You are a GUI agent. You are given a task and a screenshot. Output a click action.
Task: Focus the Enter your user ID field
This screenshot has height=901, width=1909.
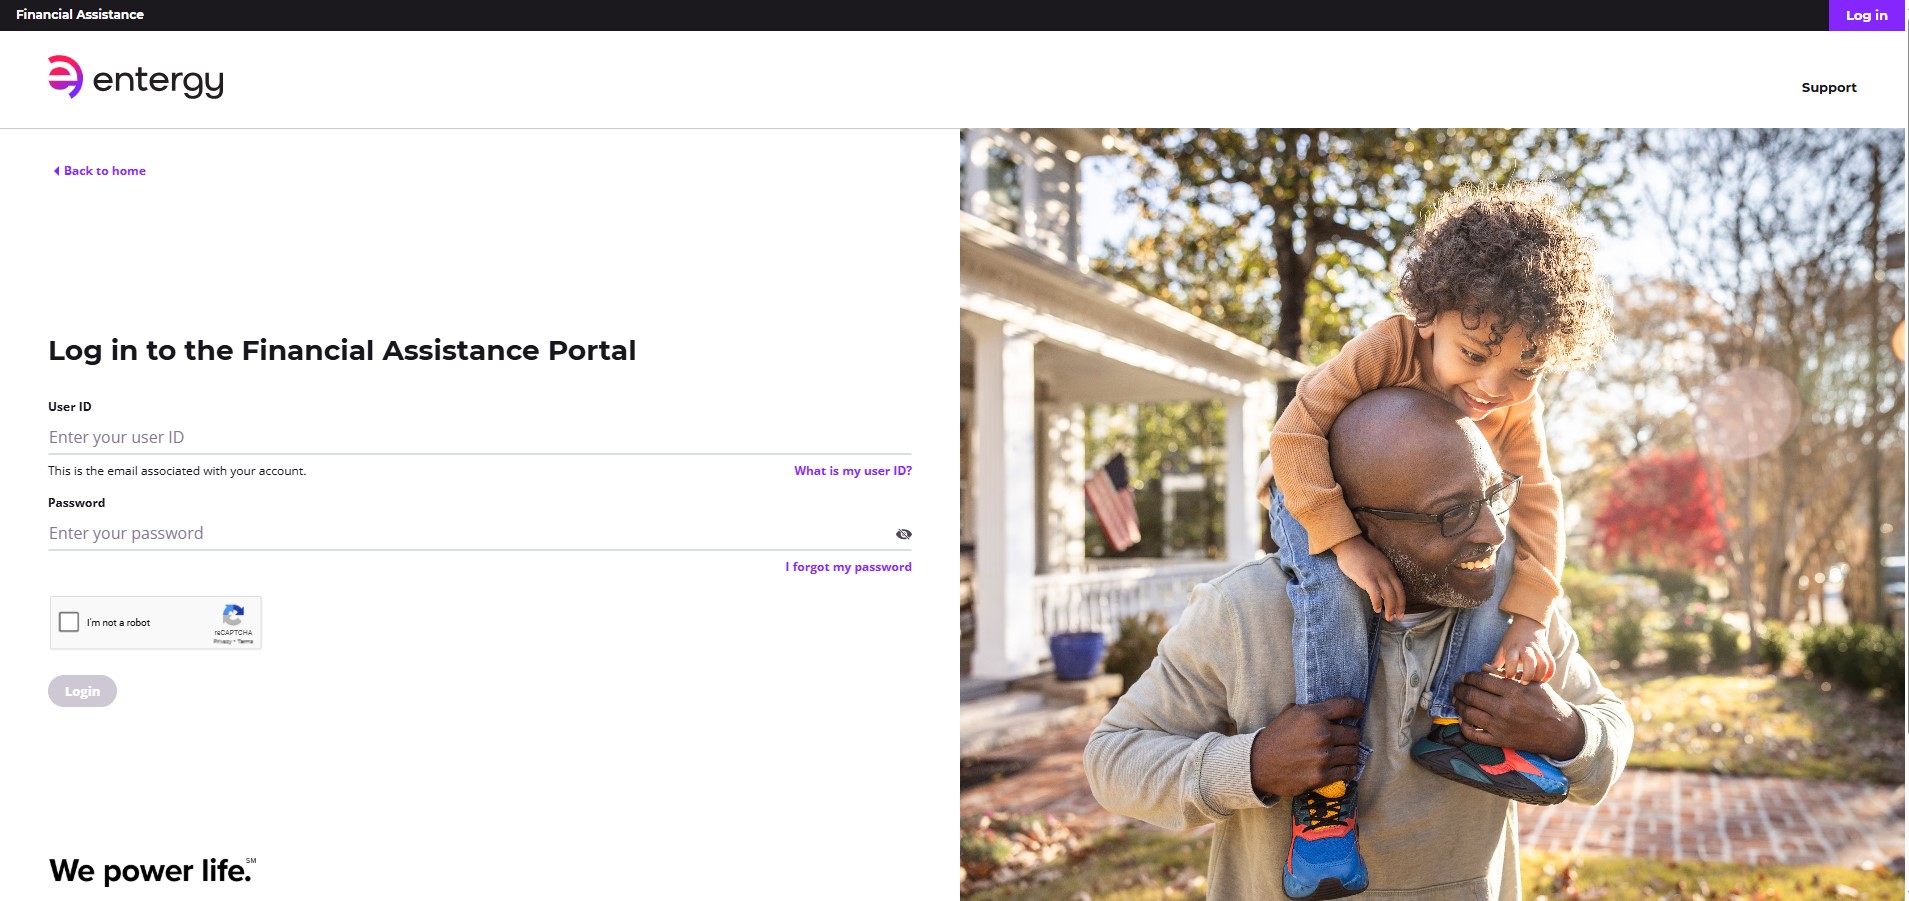[x=480, y=437]
